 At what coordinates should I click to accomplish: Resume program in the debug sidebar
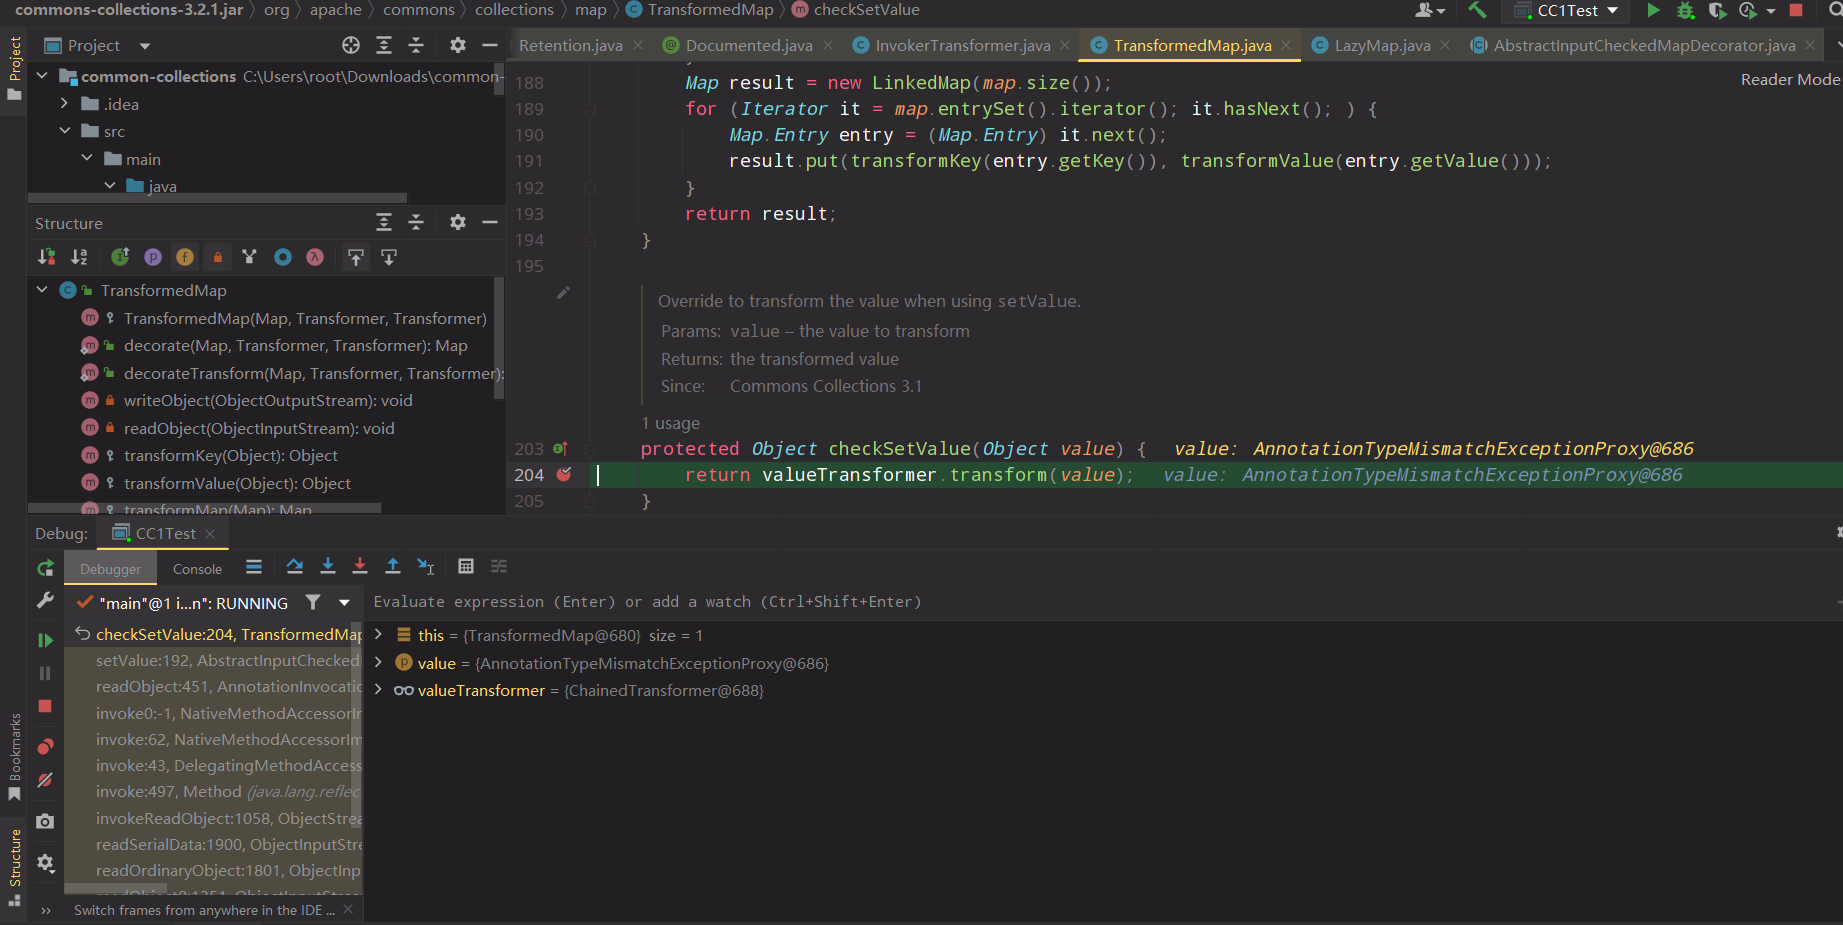pos(45,640)
